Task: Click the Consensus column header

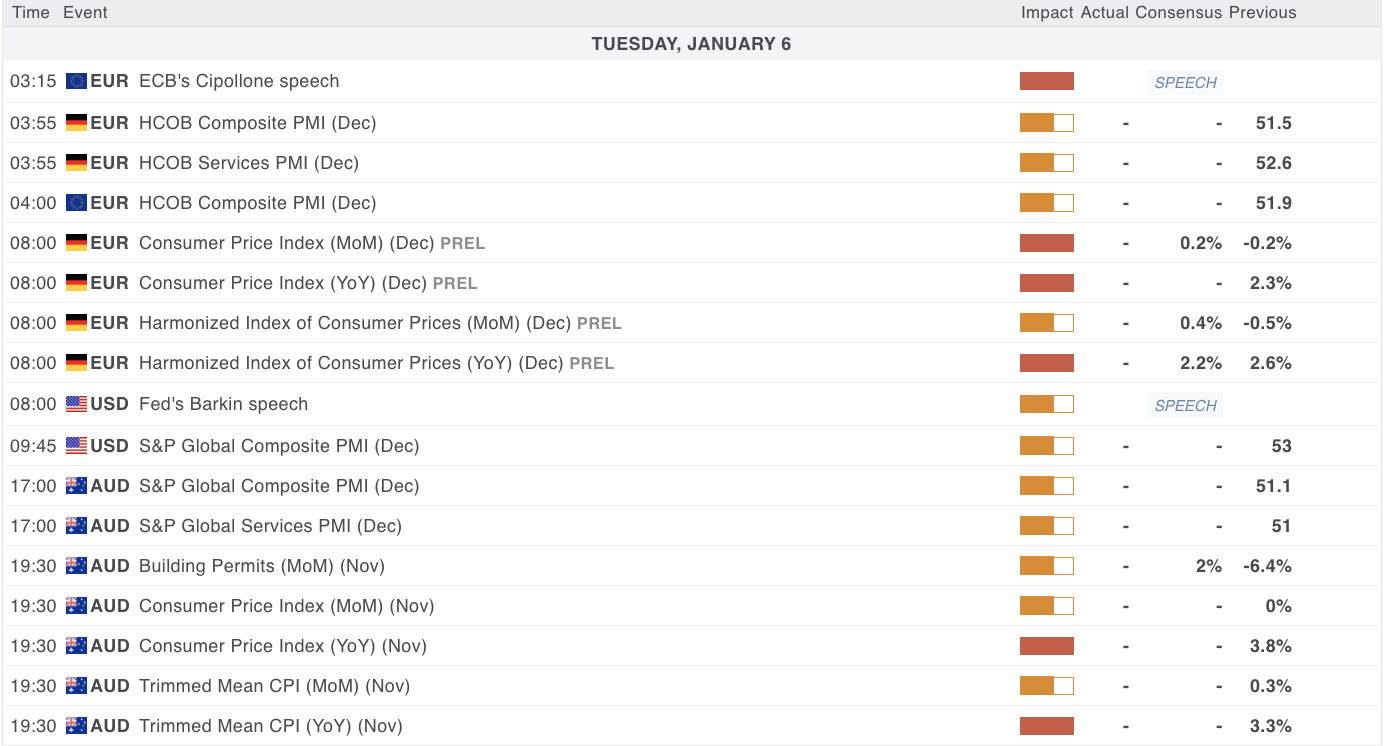Action: (x=1178, y=13)
